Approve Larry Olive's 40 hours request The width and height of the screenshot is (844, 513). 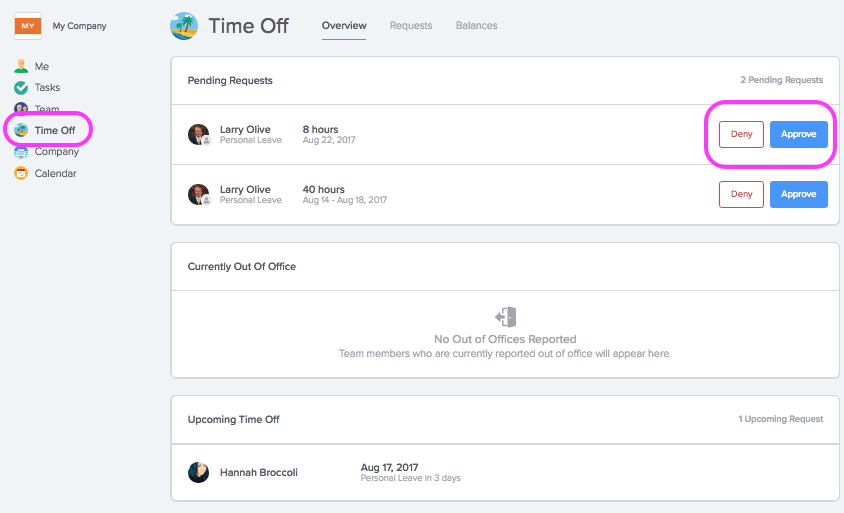pyautogui.click(x=799, y=194)
